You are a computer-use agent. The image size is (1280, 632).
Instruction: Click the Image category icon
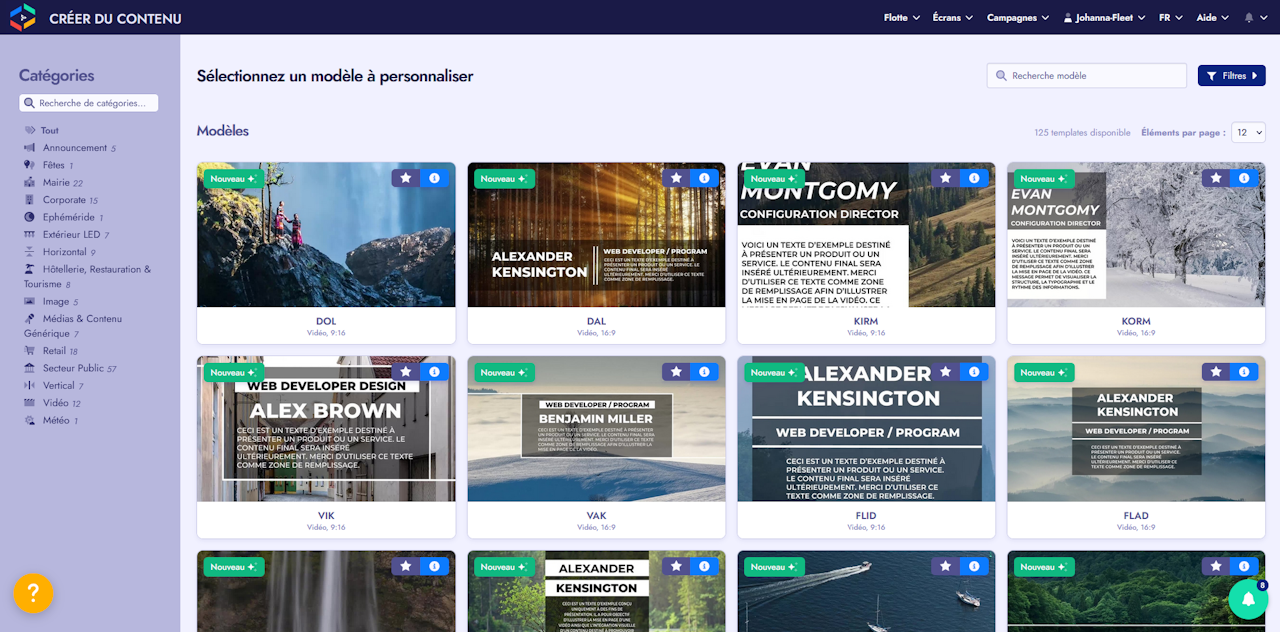pyautogui.click(x=30, y=301)
